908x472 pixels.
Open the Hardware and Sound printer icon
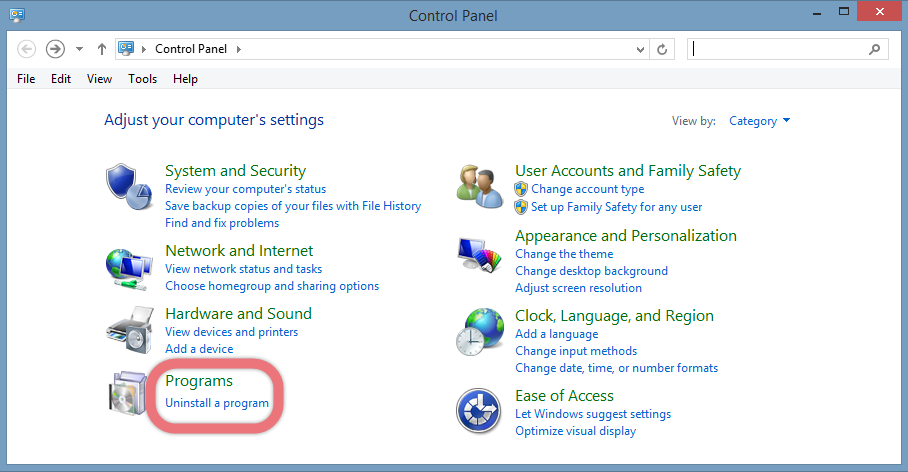coord(130,330)
